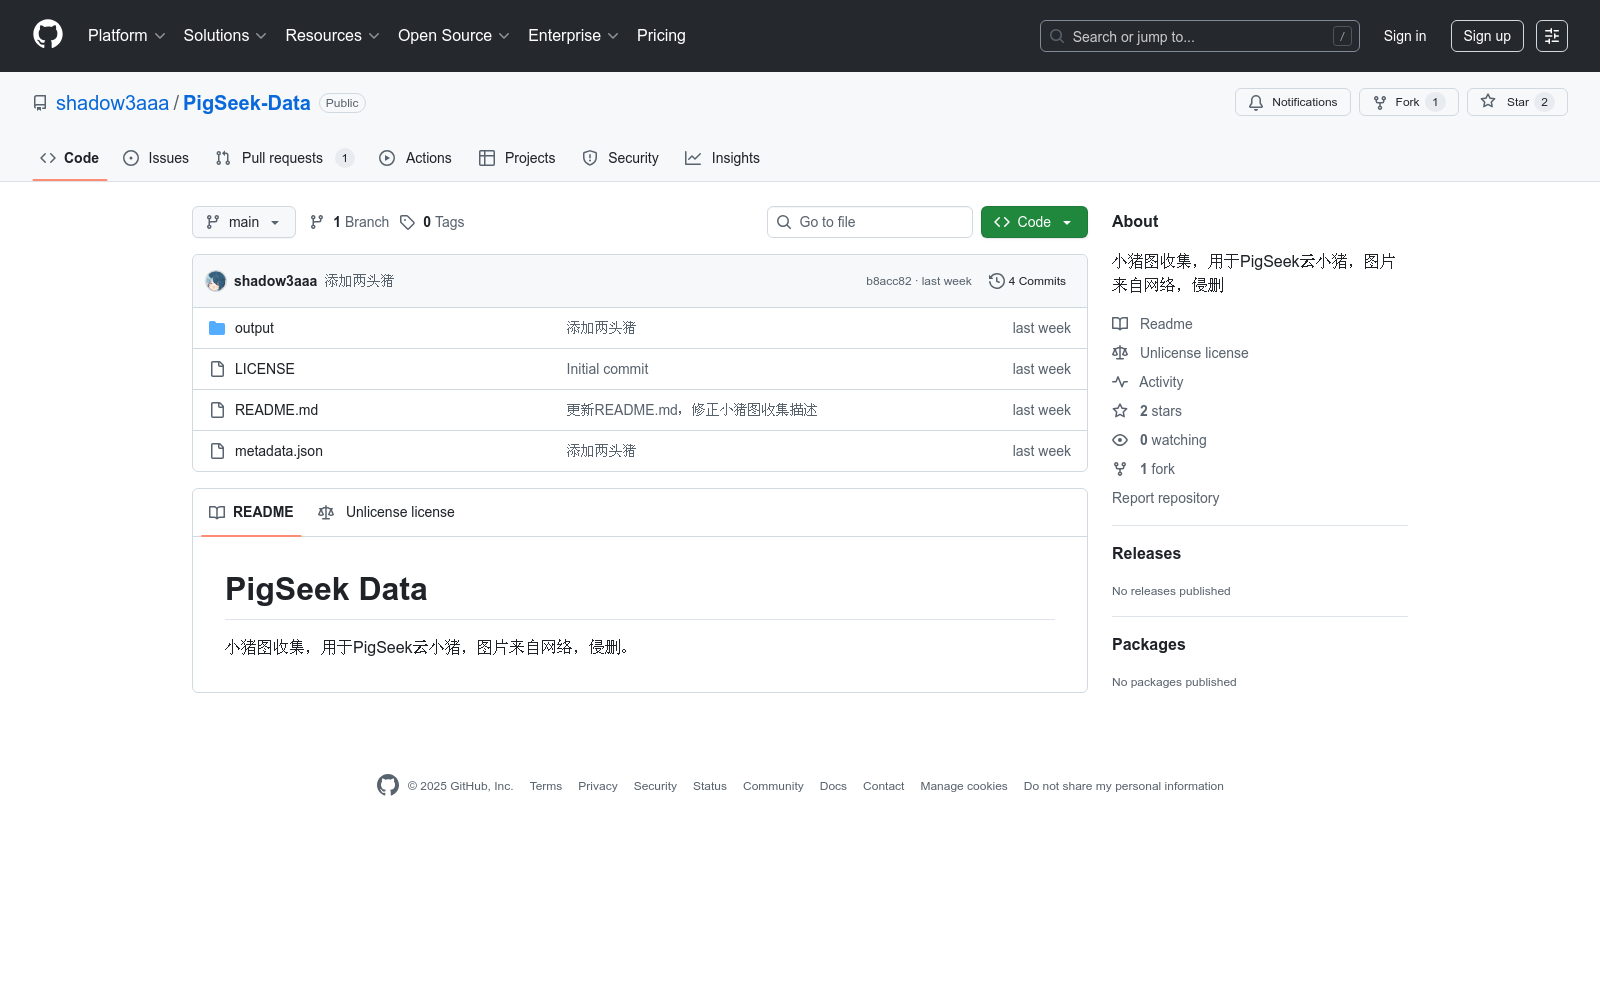The image size is (1600, 1000).
Task: Click the Privacy link in footer
Action: click(x=598, y=786)
